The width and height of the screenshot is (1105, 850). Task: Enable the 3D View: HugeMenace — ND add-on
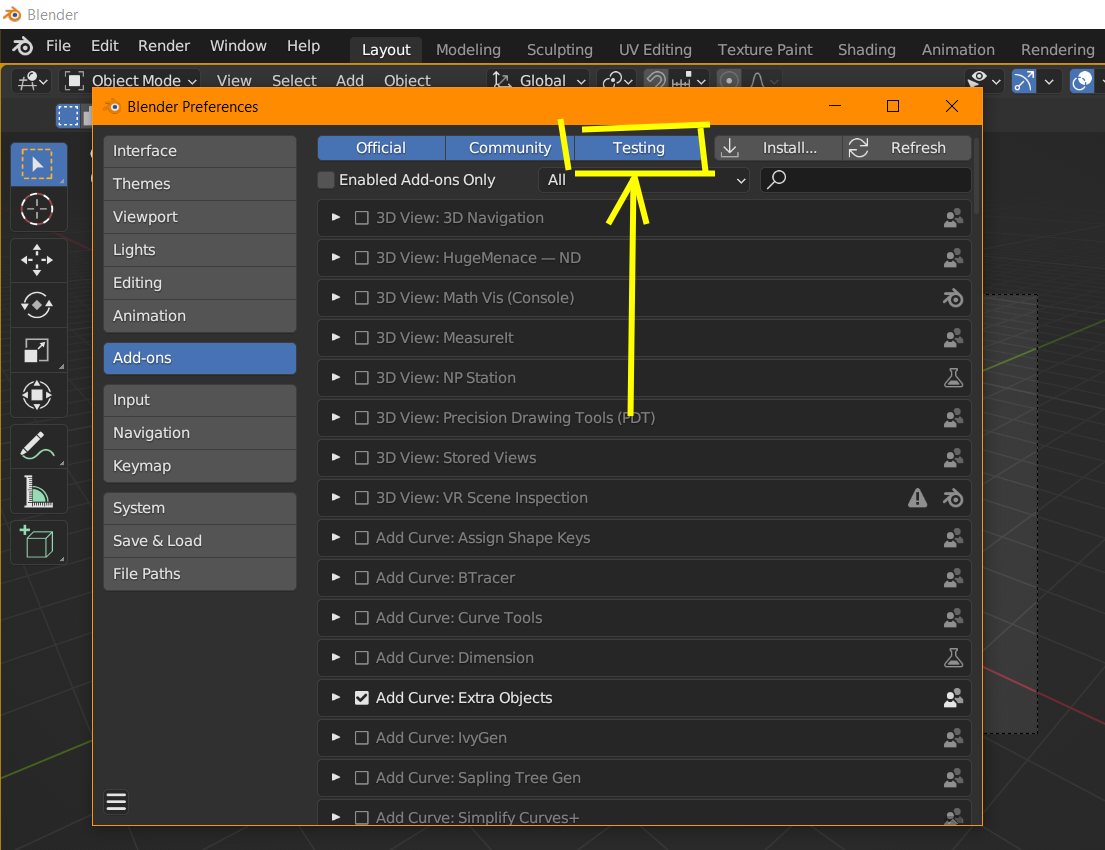pos(362,258)
